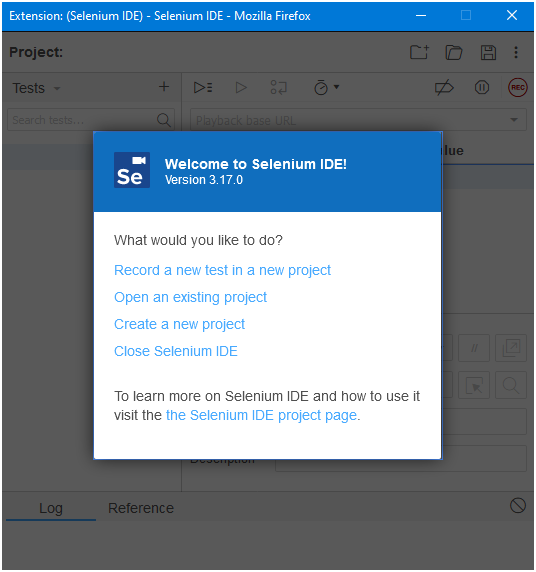Toggle enable/disable command slashes button
The width and height of the screenshot is (536, 572).
point(474,348)
